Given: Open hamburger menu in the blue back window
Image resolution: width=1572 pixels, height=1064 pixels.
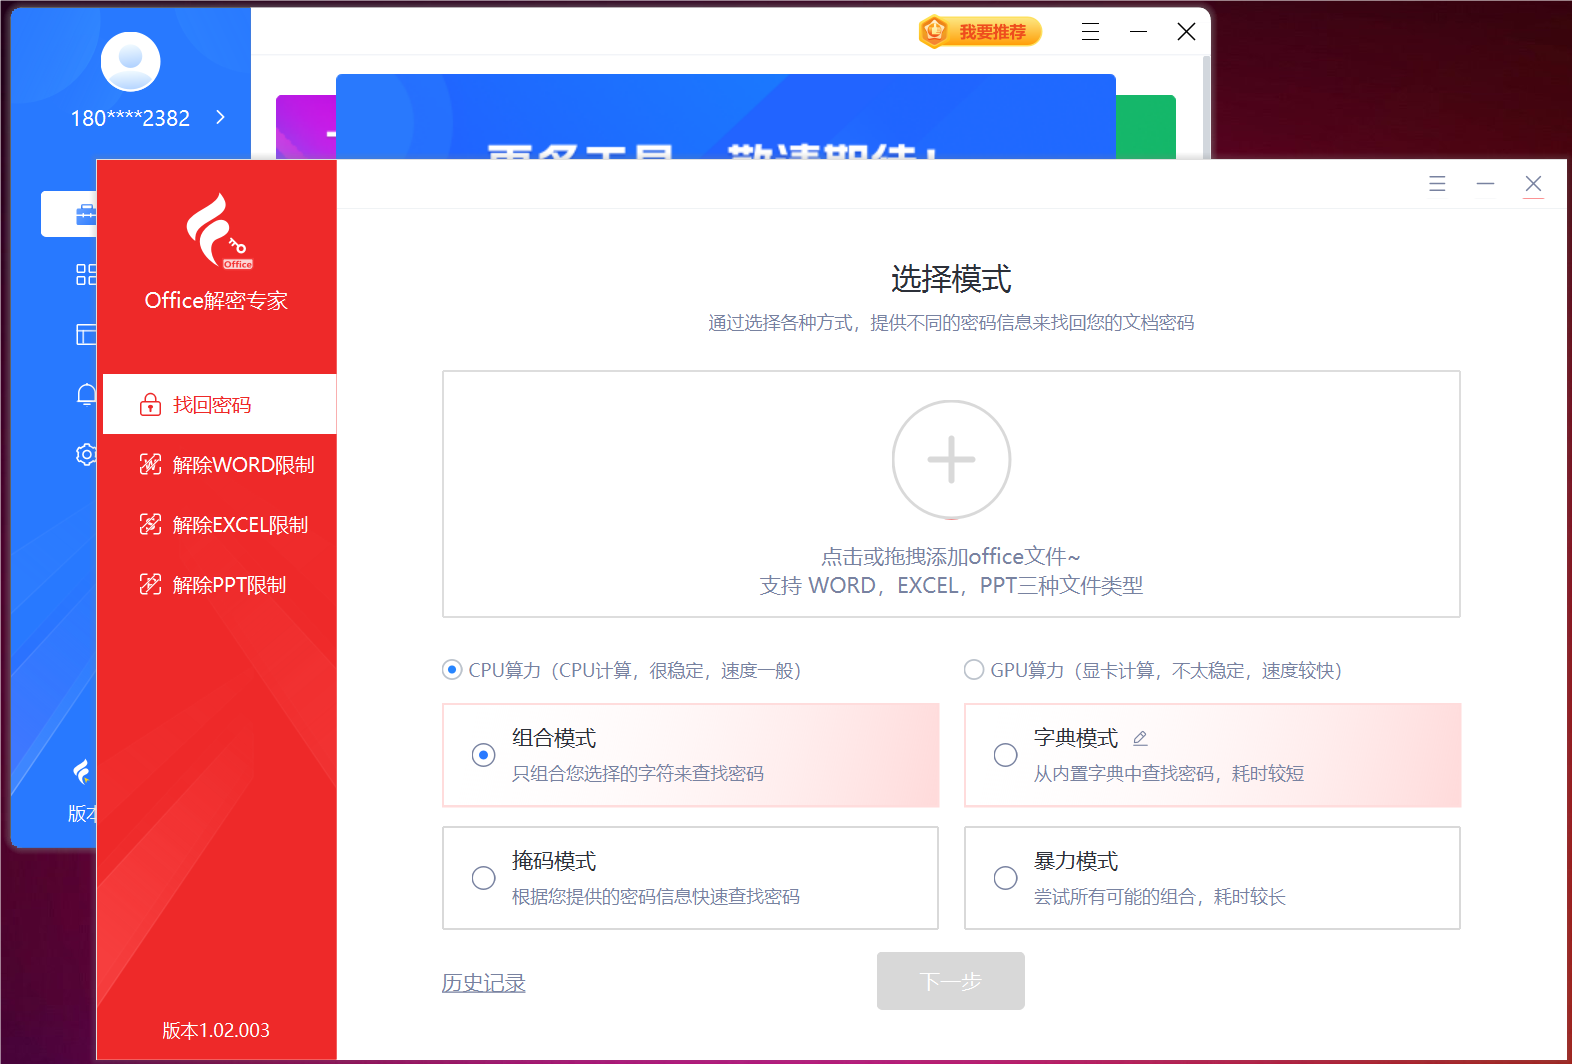Looking at the screenshot, I should point(1090,32).
